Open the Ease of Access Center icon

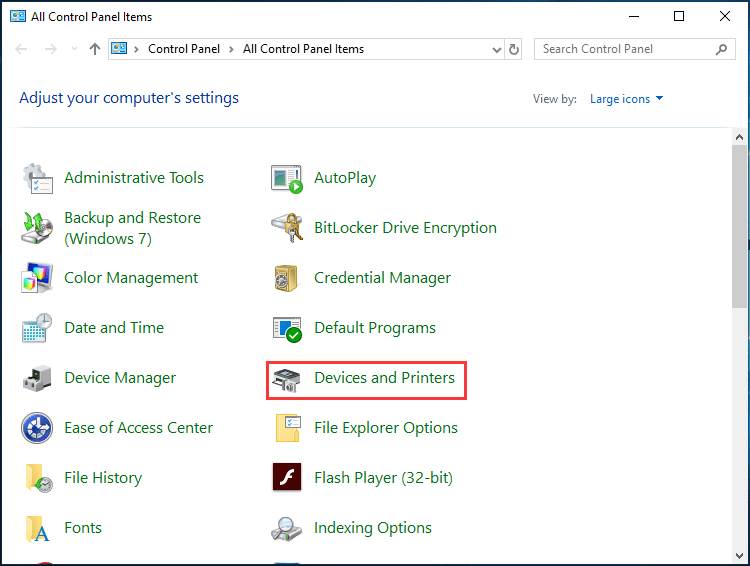(37, 428)
